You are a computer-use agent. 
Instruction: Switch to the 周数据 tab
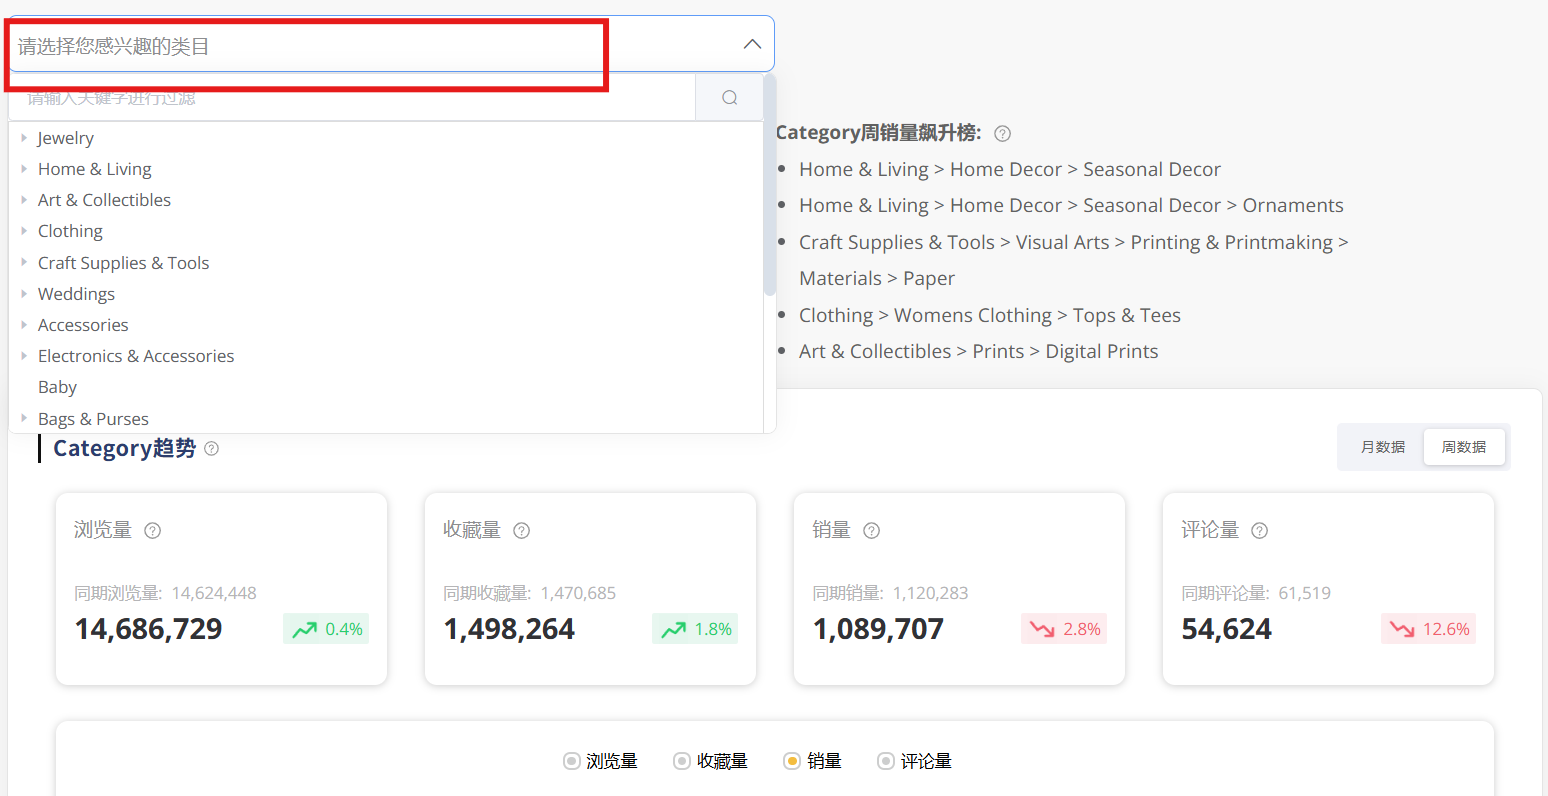click(x=1463, y=447)
